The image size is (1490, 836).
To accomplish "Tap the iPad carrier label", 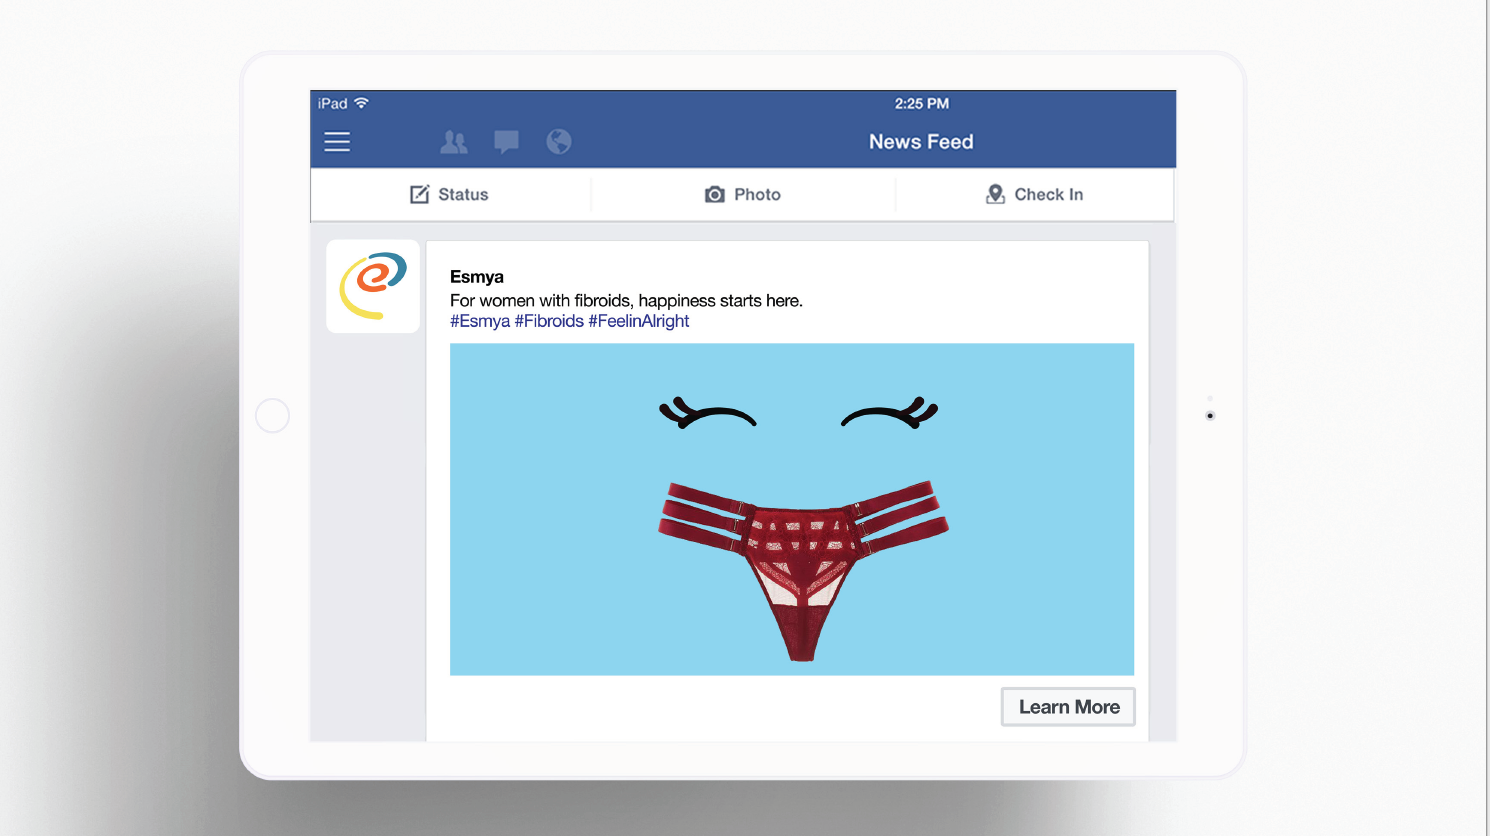I will [333, 103].
